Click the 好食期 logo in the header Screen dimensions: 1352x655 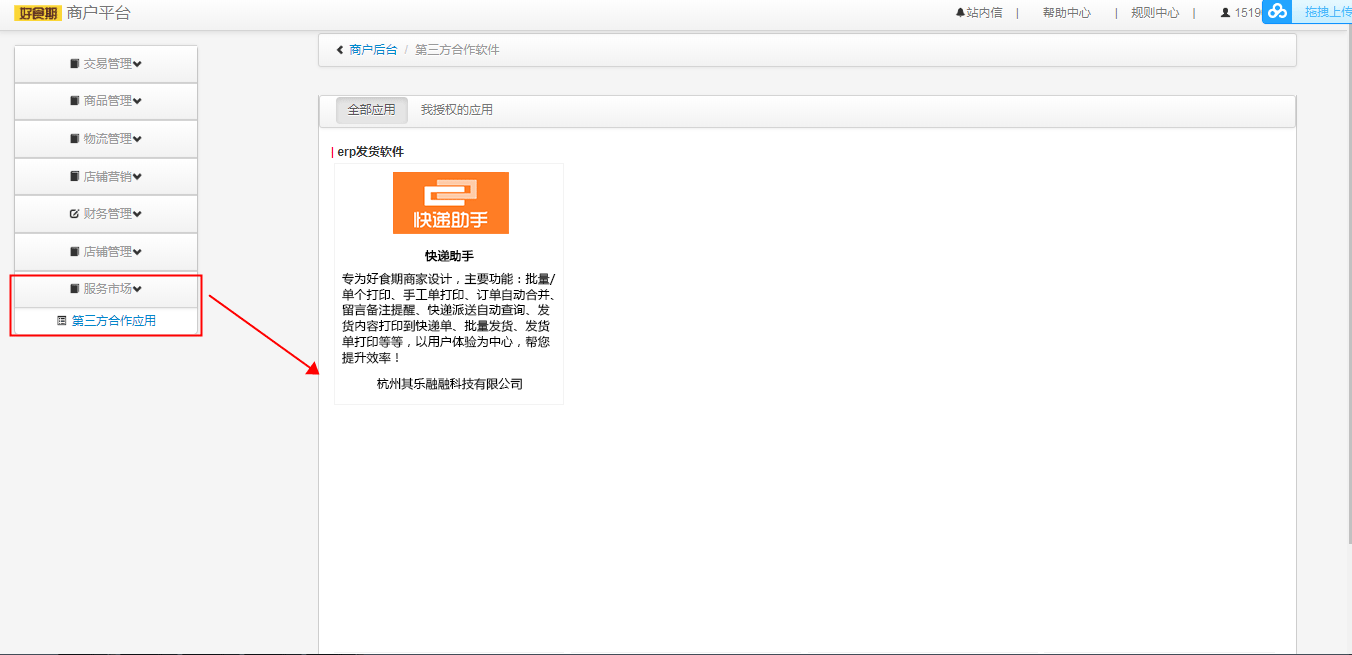click(x=36, y=14)
